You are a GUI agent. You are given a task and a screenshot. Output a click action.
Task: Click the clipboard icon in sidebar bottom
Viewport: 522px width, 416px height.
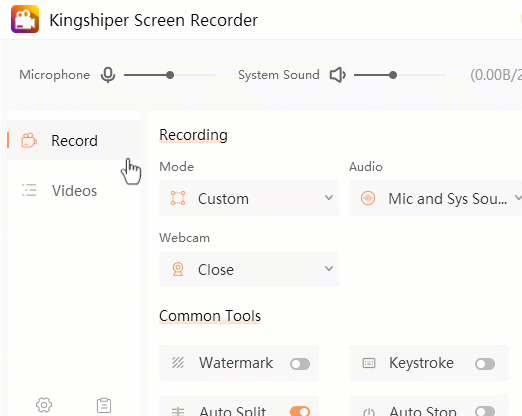[104, 405]
